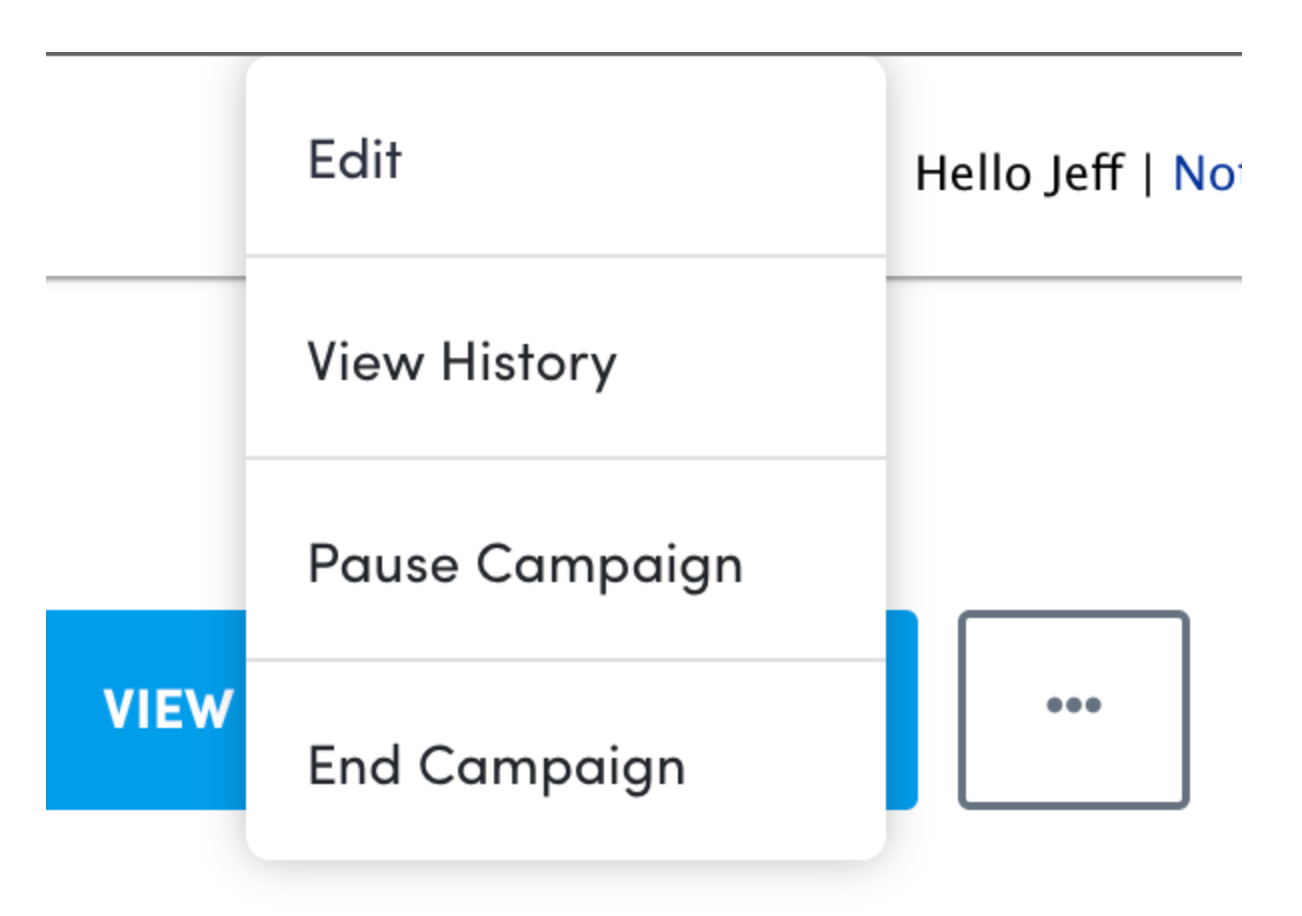Click the blue link after Hello Jeff
The image size is (1302, 916).
pos(1205,174)
